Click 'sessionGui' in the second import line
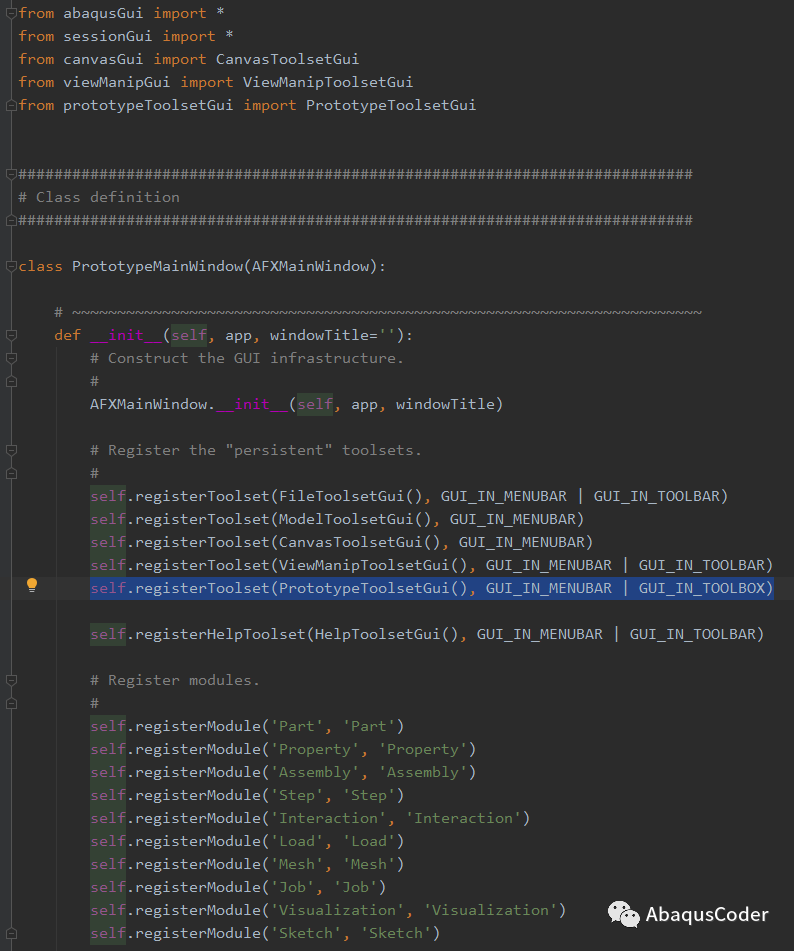The image size is (794, 951). pyautogui.click(x=107, y=36)
